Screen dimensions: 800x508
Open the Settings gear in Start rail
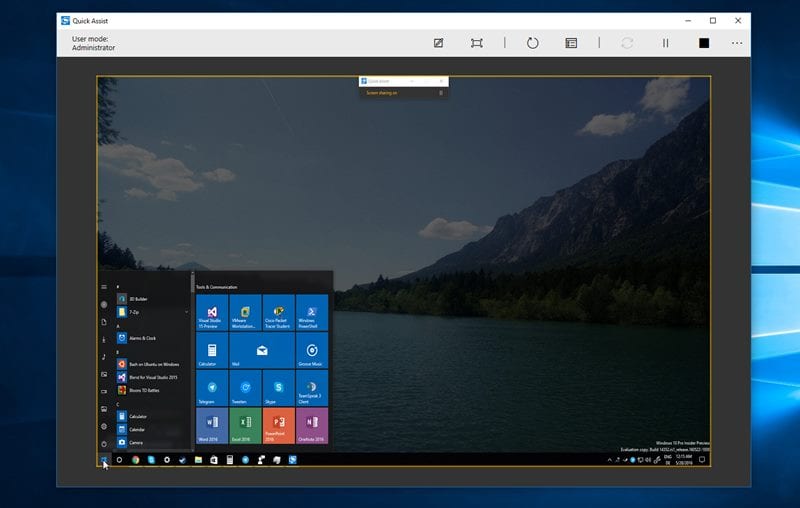click(x=104, y=426)
